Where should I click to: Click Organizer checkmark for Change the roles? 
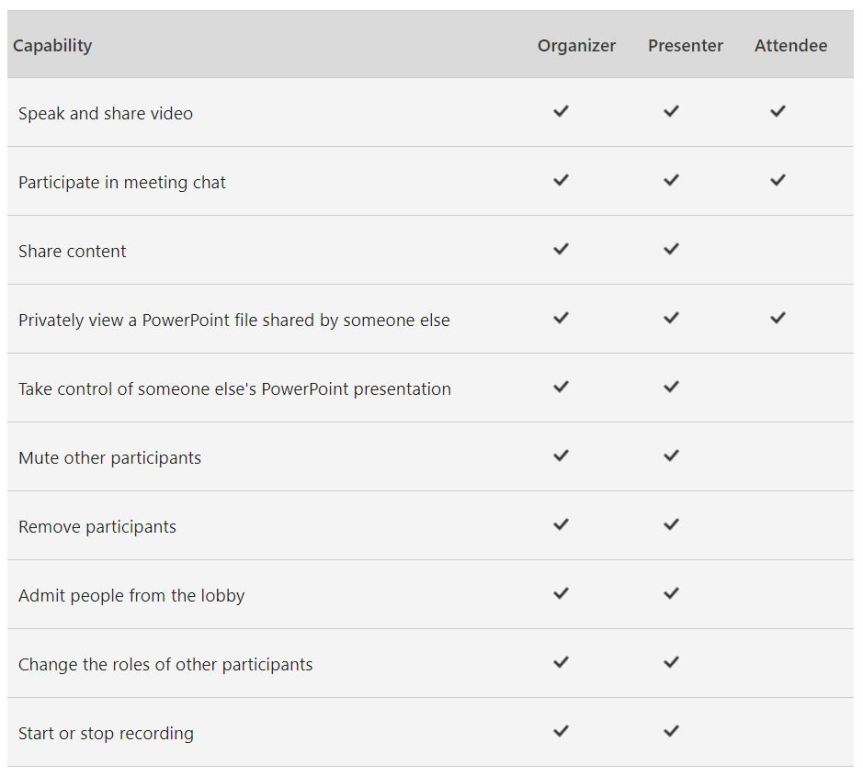[561, 663]
